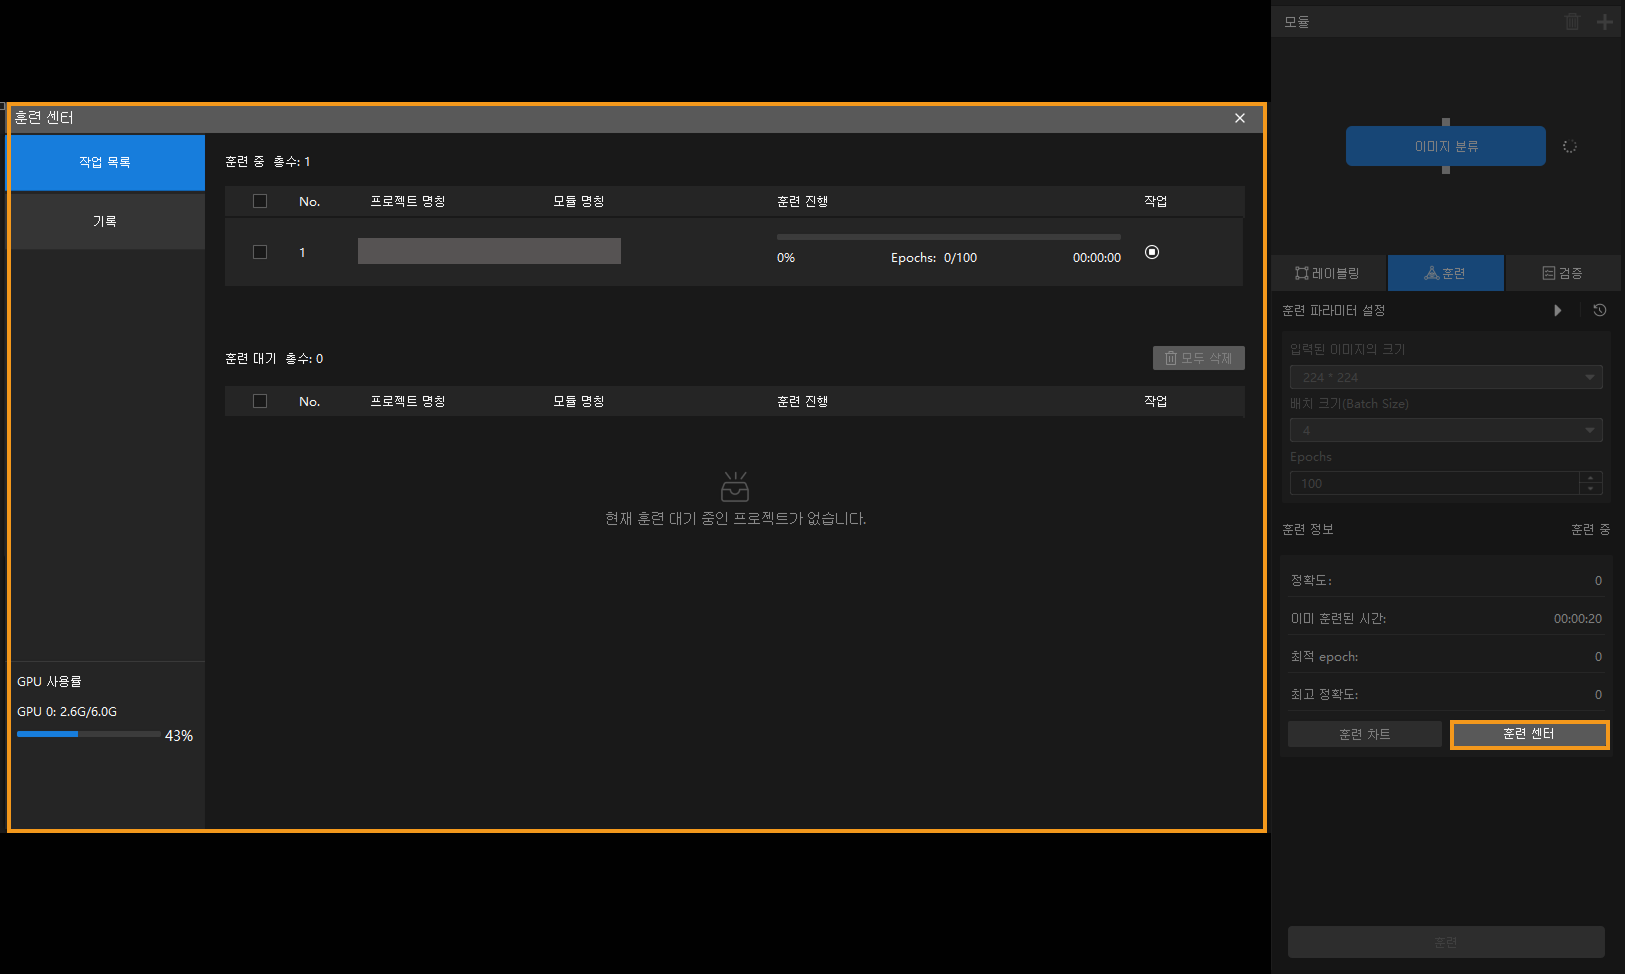Click the 'Epochs: 0/100' progress text

(x=934, y=258)
